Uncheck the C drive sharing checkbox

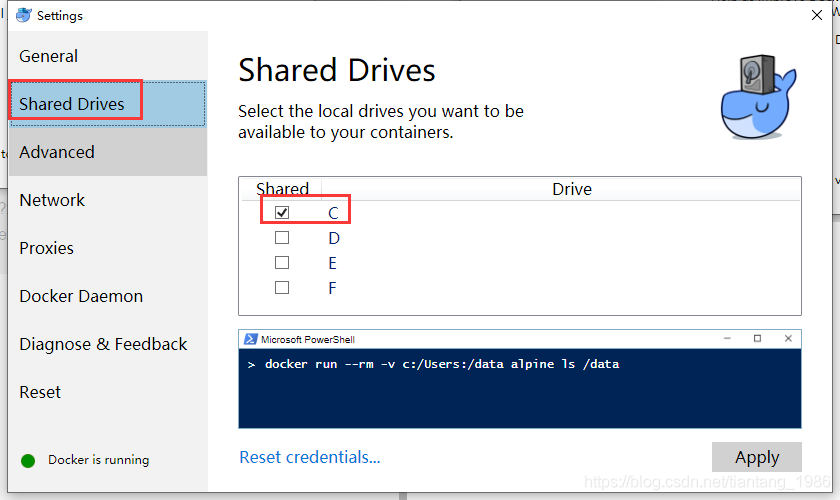pos(282,213)
